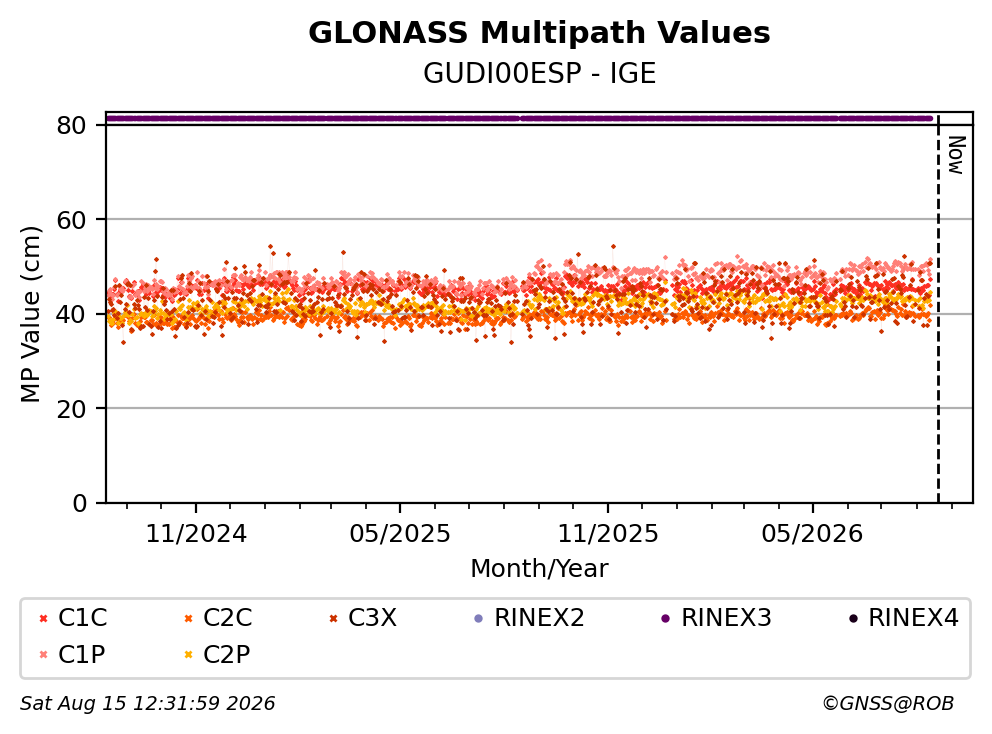
Task: Select the RINEX3 legend label text
Action: pyautogui.click(x=726, y=618)
